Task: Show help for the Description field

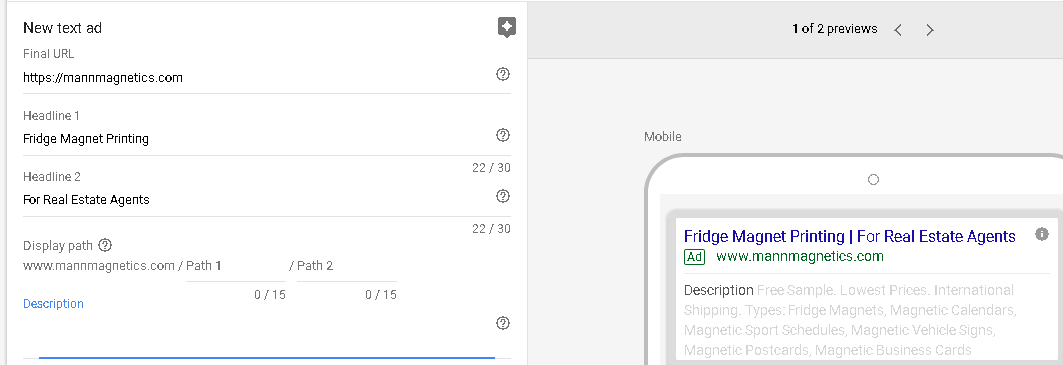Action: [x=502, y=323]
